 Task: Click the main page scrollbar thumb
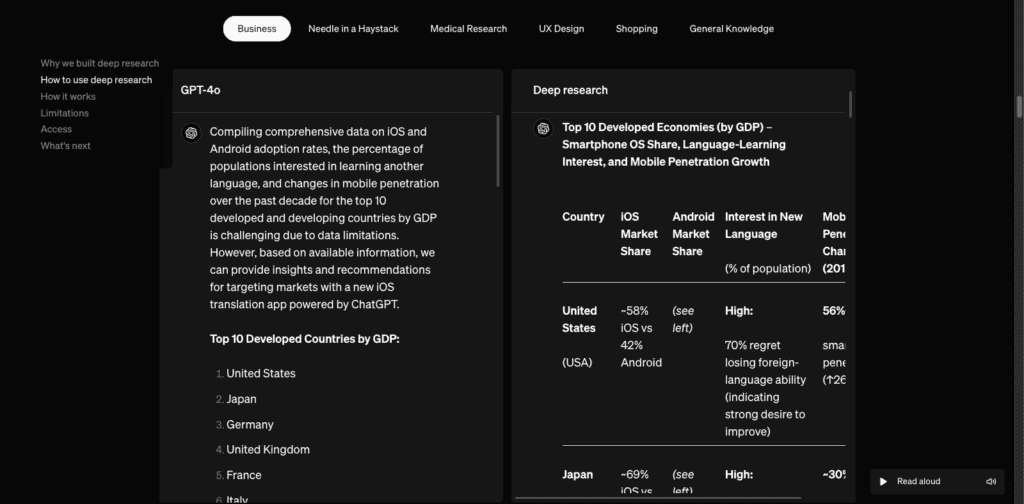coord(1018,107)
